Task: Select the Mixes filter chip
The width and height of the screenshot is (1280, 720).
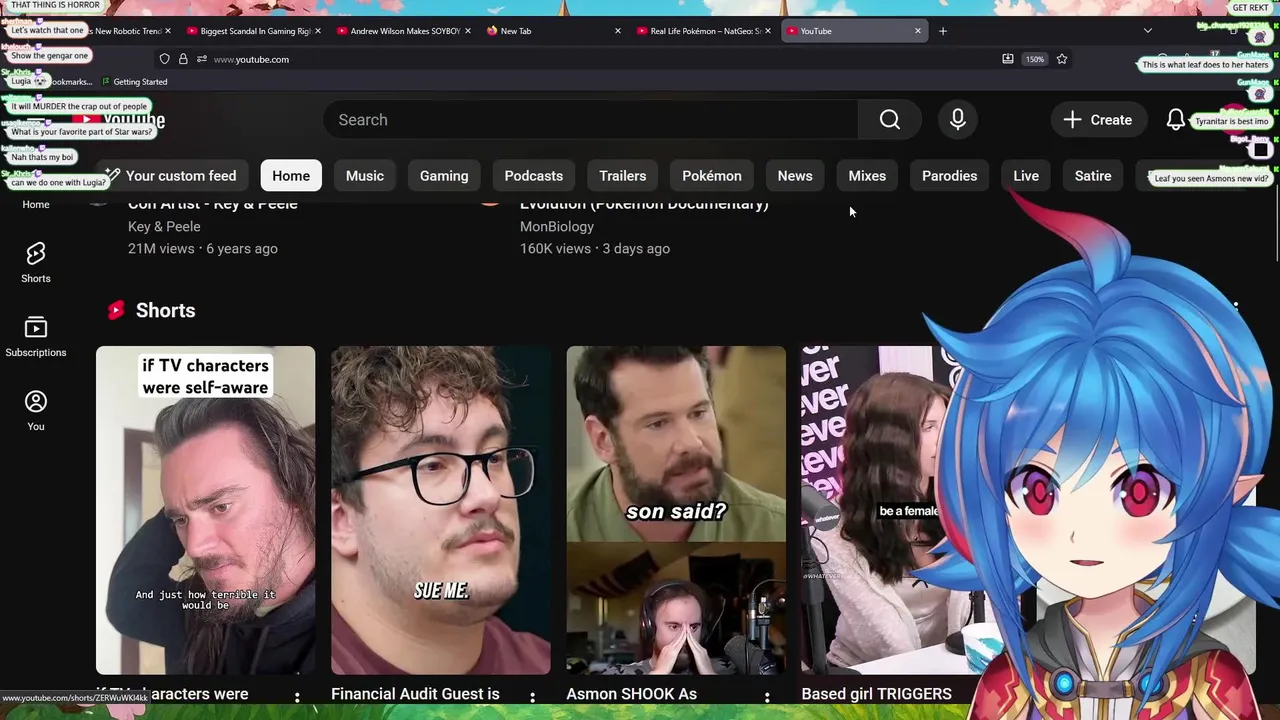Action: tap(867, 176)
